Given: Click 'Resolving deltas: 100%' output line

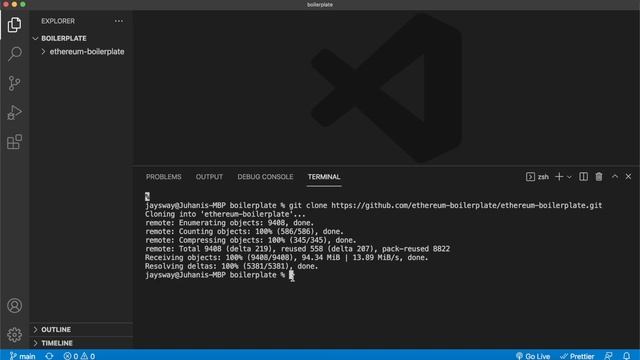Looking at the screenshot, I should pyautogui.click(x=231, y=266).
